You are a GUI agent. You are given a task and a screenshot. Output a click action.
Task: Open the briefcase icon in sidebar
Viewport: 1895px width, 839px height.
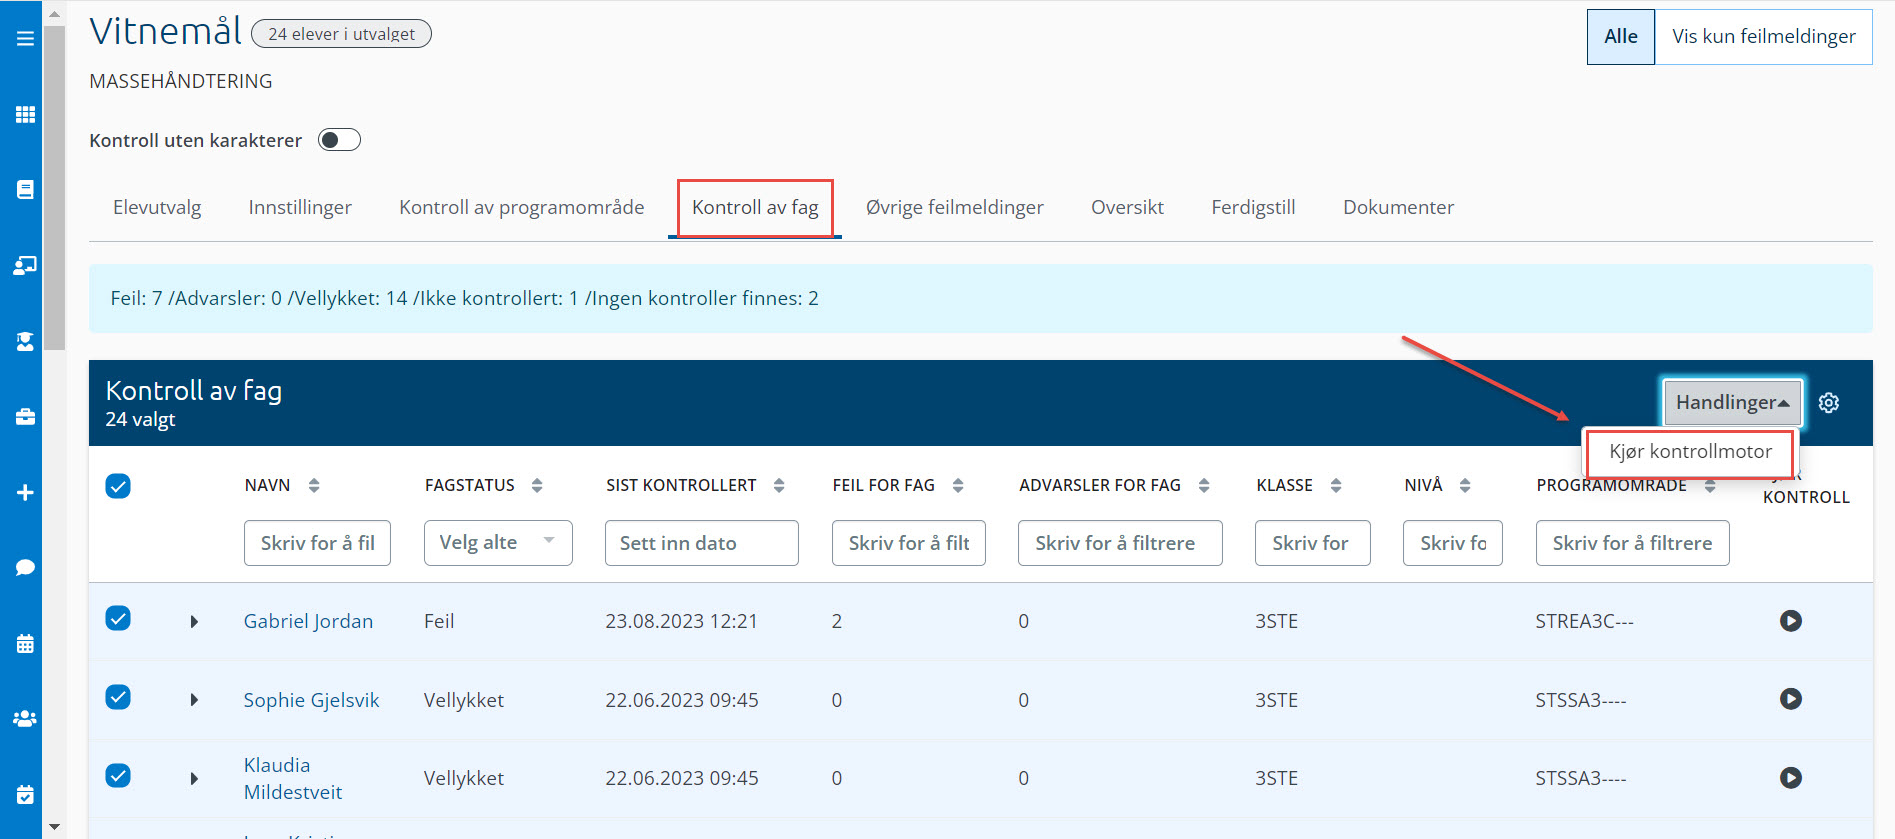coord(25,416)
